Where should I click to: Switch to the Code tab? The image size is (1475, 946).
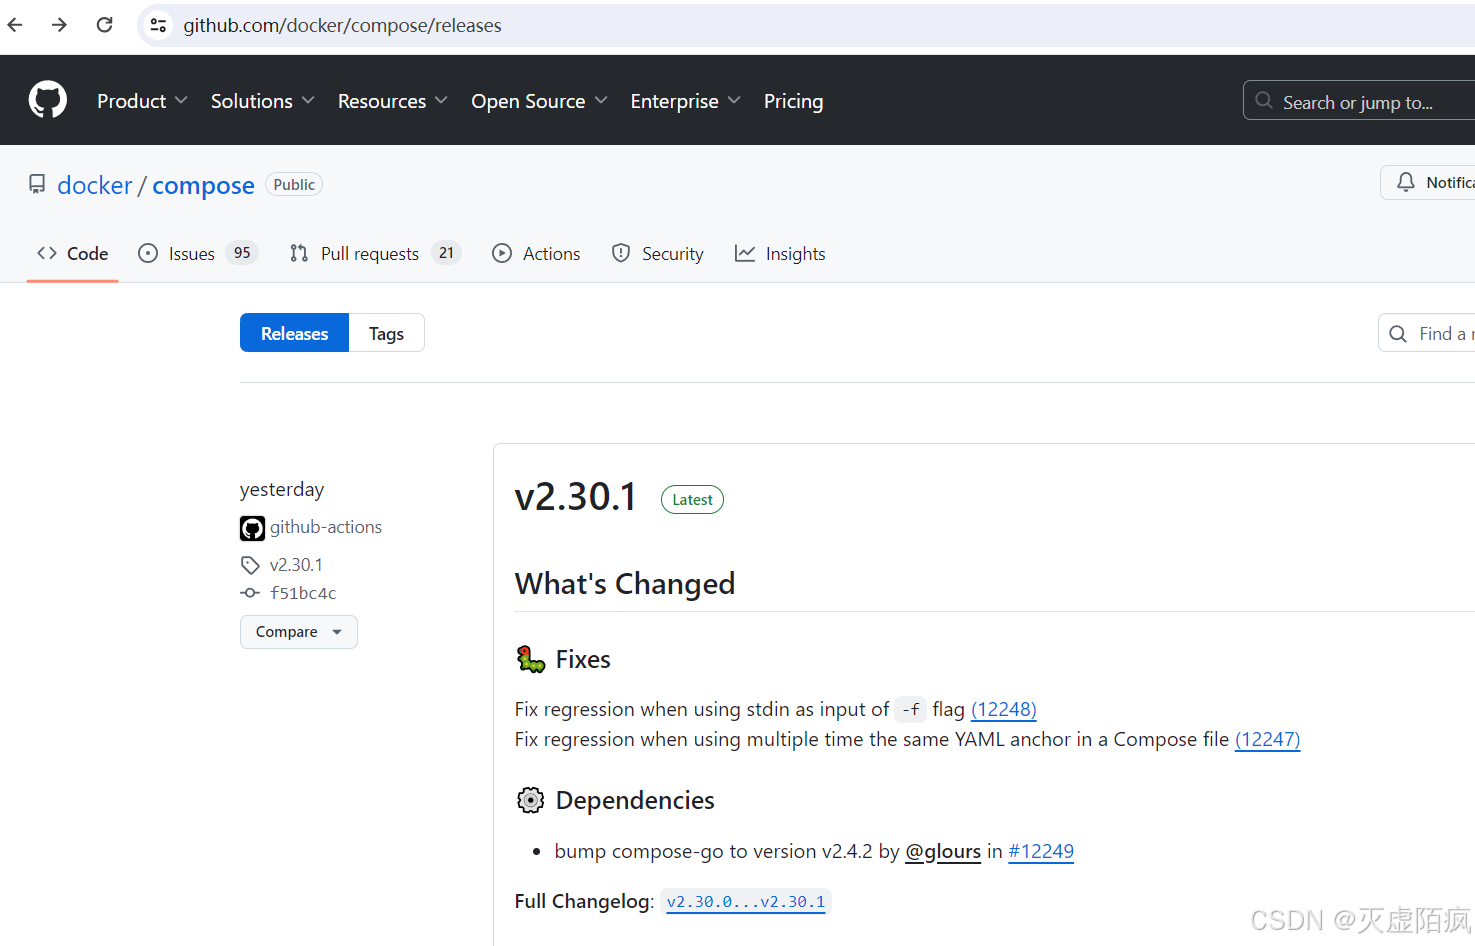(x=72, y=254)
